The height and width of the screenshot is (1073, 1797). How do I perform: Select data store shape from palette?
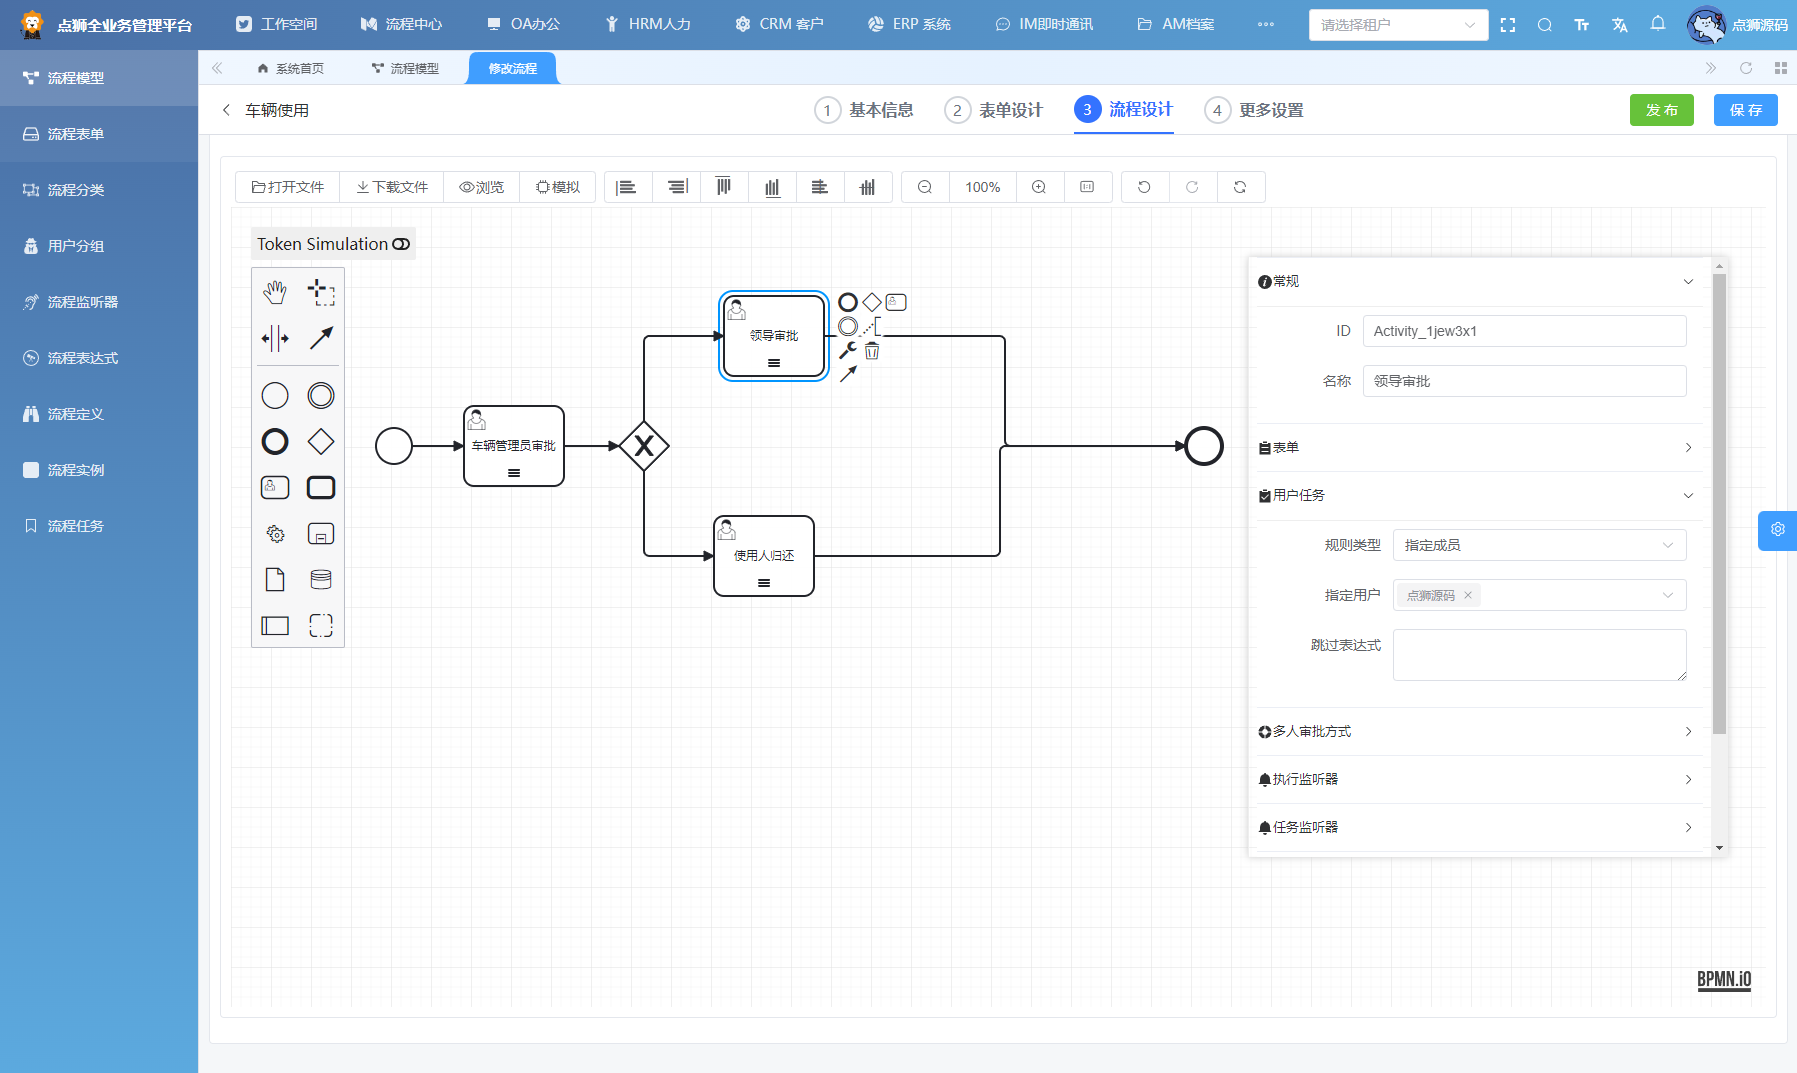[321, 580]
